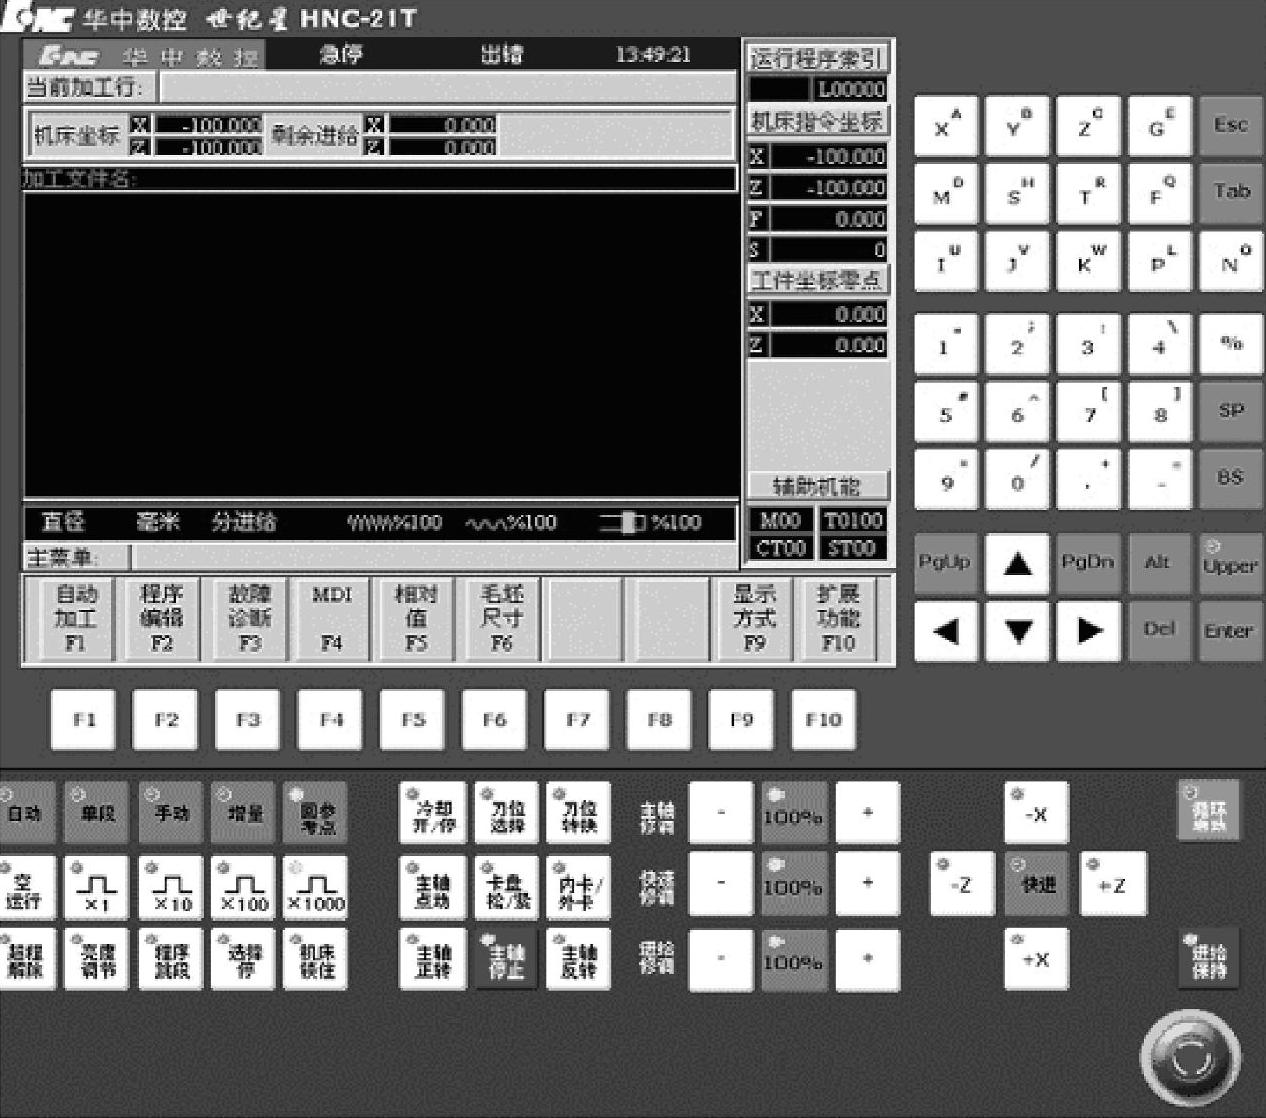
Task: Increase 进给修调 feed override with plus
Action: (x=868, y=960)
